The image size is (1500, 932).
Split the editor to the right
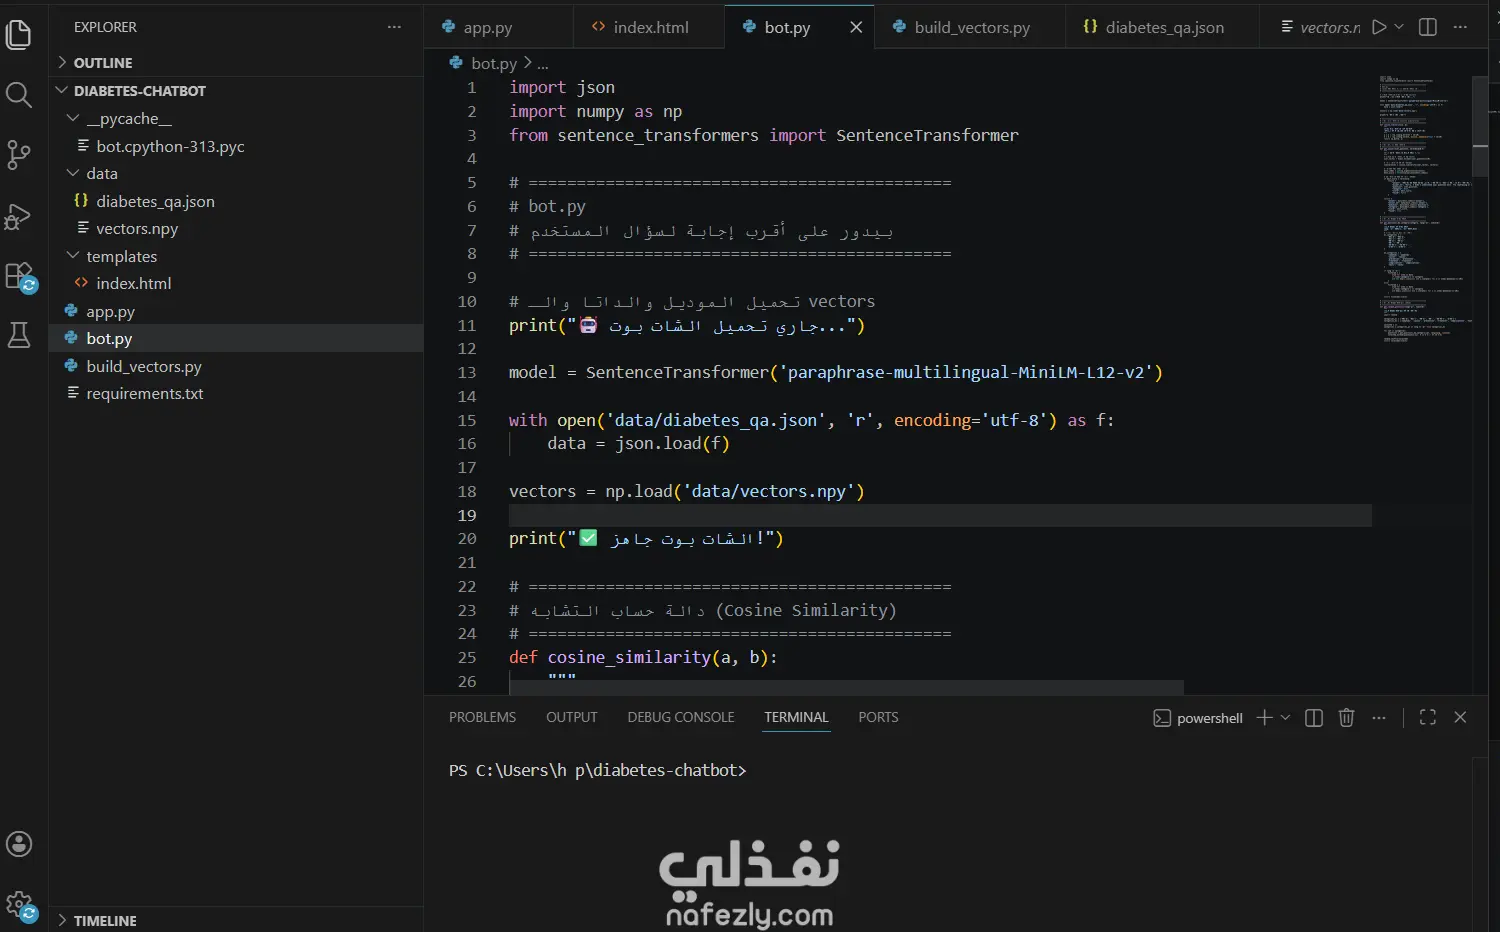click(x=1428, y=27)
